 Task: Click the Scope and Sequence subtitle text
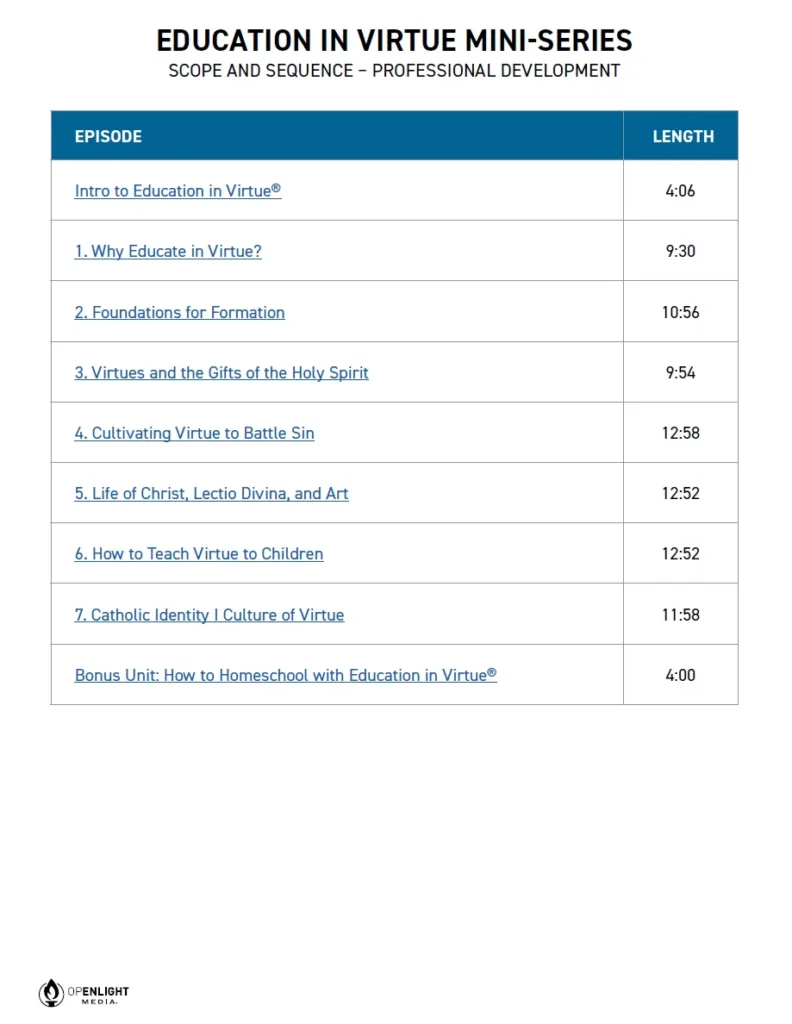point(394,71)
